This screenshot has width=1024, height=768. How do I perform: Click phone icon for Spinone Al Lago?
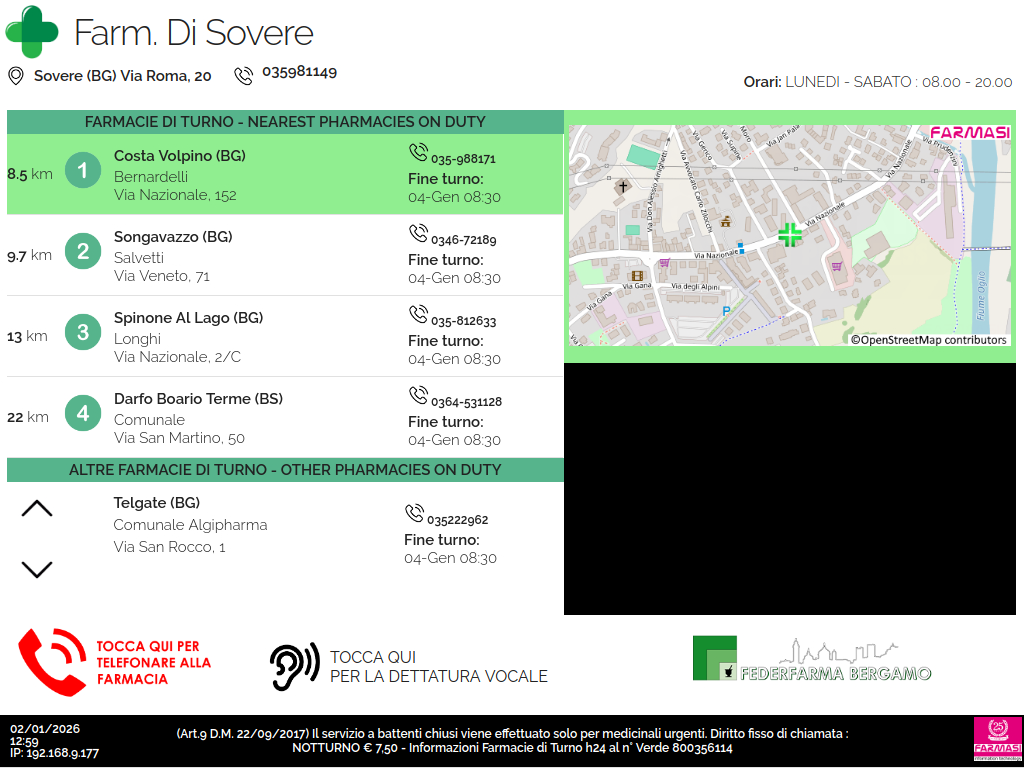pos(418,314)
